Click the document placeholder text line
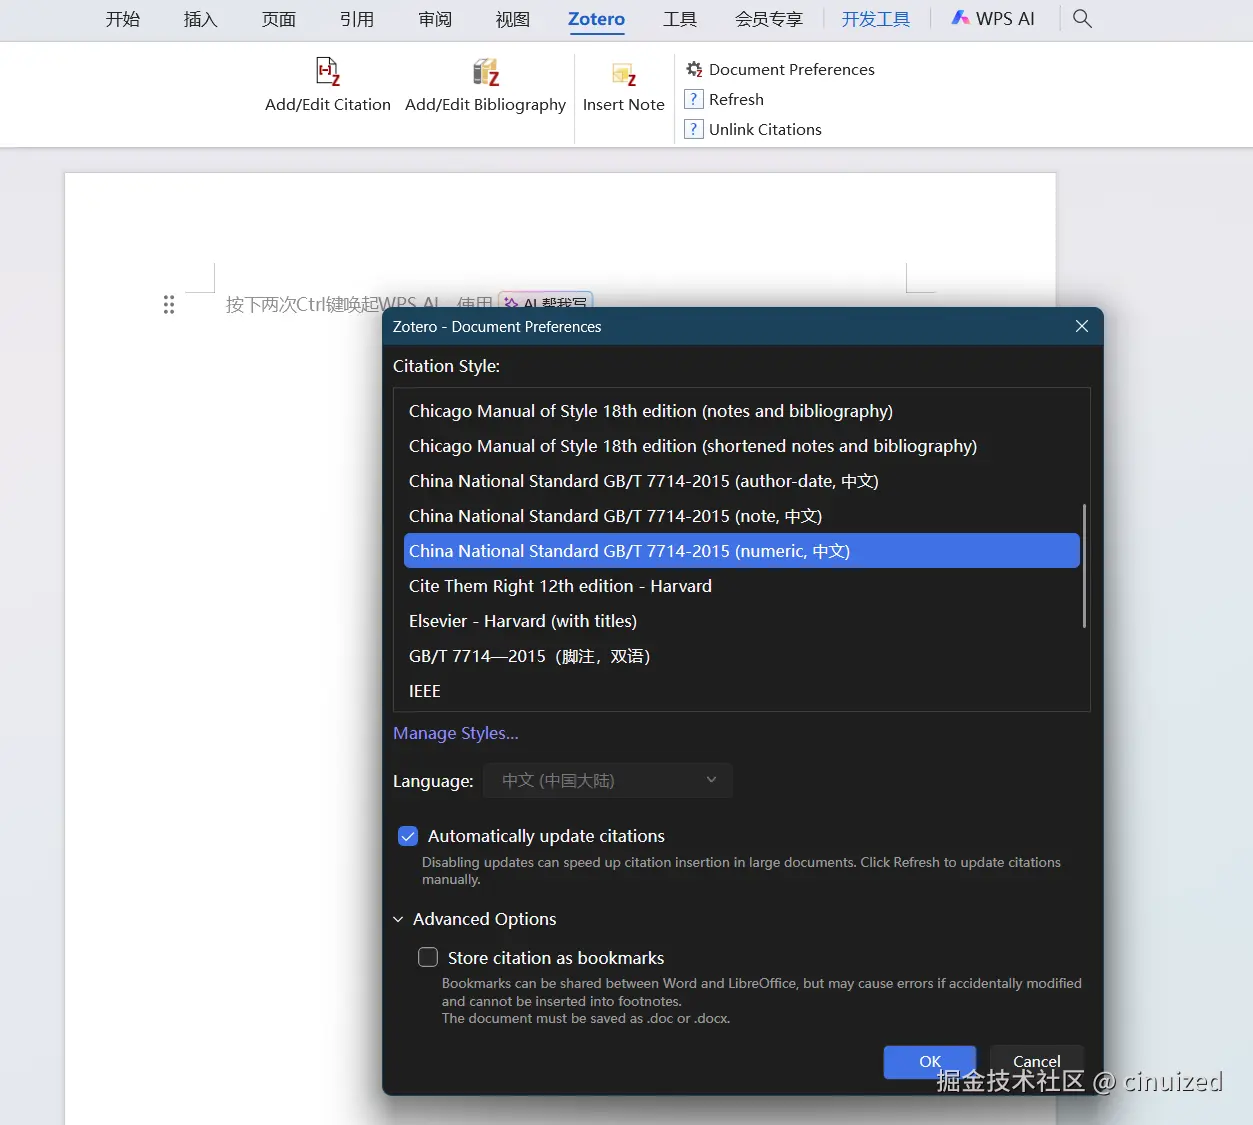 pos(358,303)
